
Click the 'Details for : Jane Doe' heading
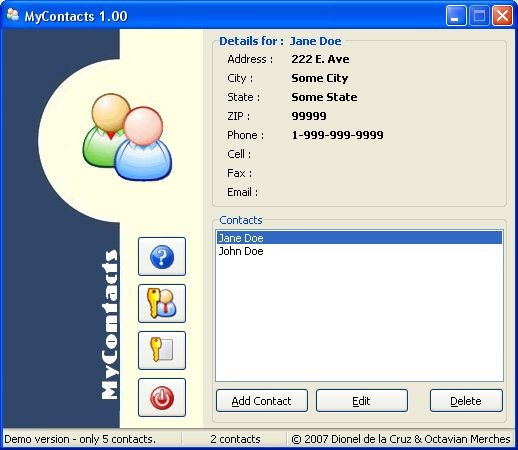(280, 41)
